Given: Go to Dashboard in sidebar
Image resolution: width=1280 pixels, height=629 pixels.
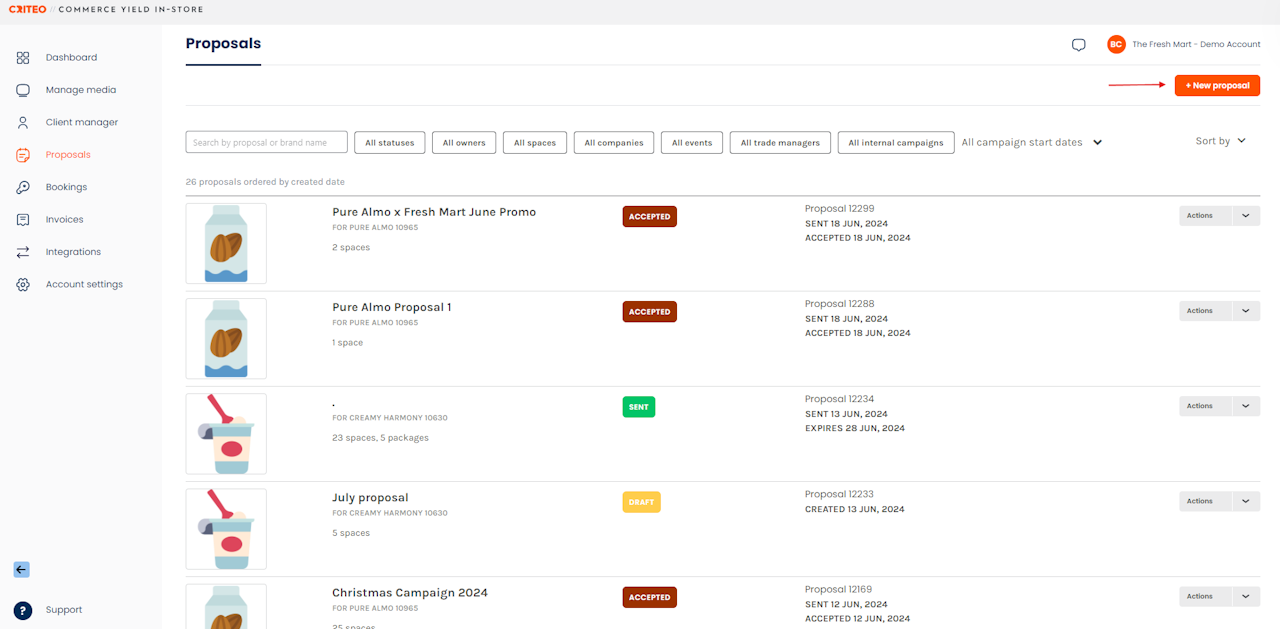Looking at the screenshot, I should click(x=71, y=58).
